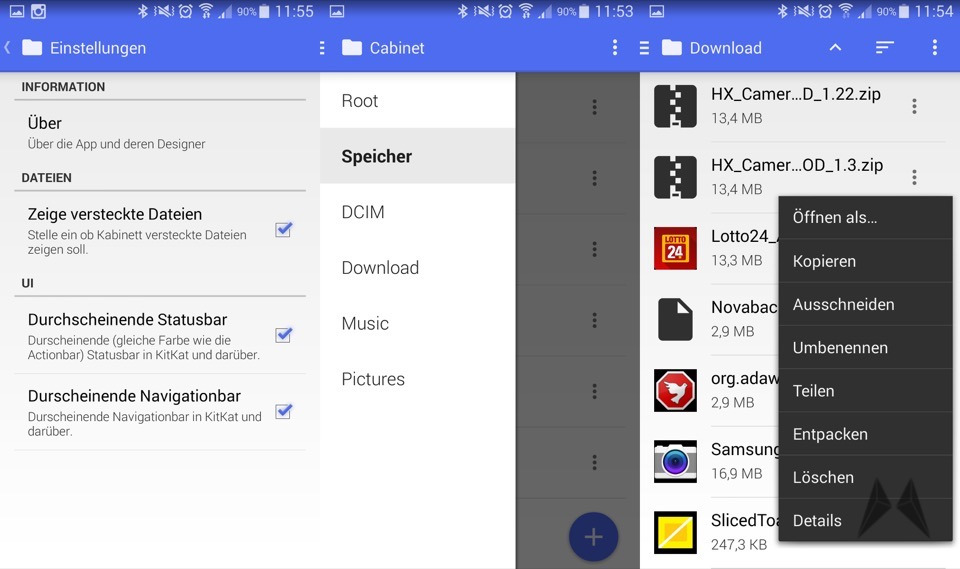
Task: Select Speicher in the drawer list
Action: click(377, 156)
